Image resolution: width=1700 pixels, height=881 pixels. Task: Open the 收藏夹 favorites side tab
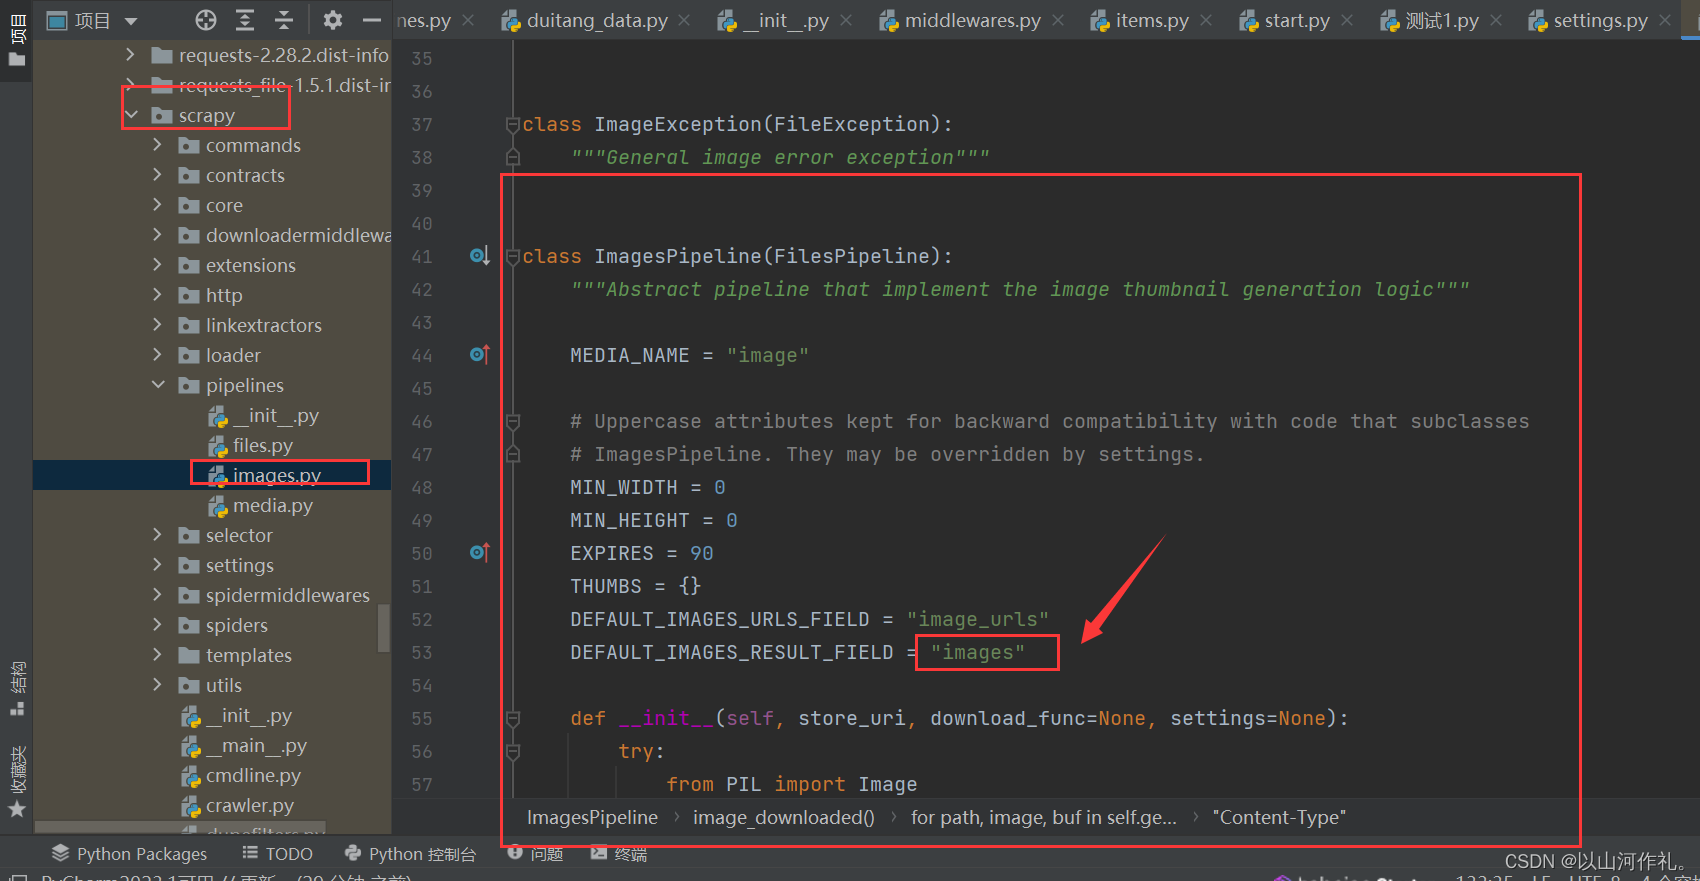point(17,780)
